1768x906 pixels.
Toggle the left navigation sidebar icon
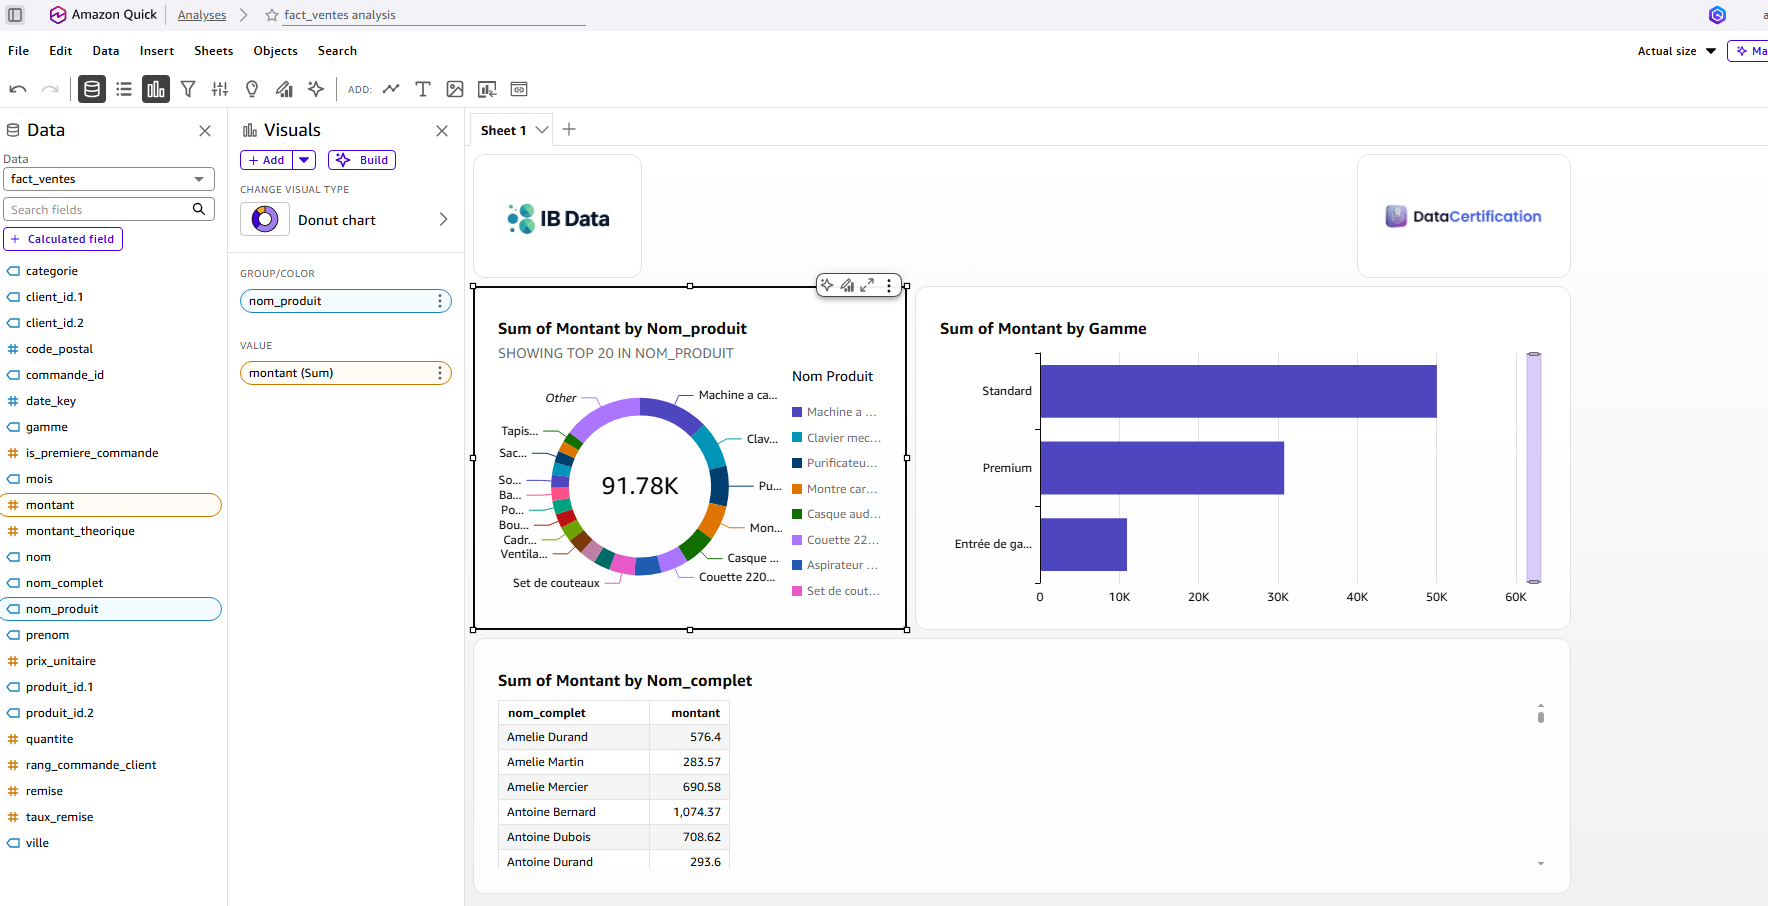[15, 15]
